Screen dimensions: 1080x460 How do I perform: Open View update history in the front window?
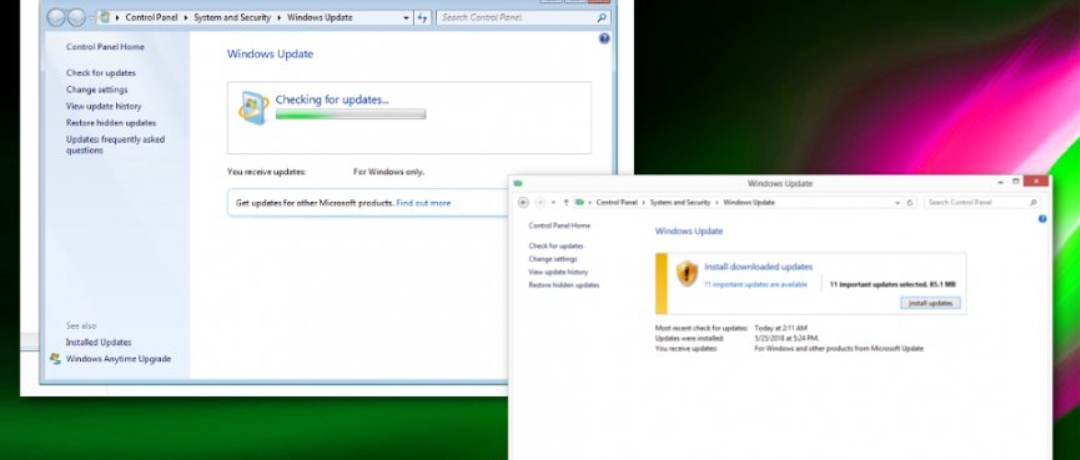click(x=558, y=272)
